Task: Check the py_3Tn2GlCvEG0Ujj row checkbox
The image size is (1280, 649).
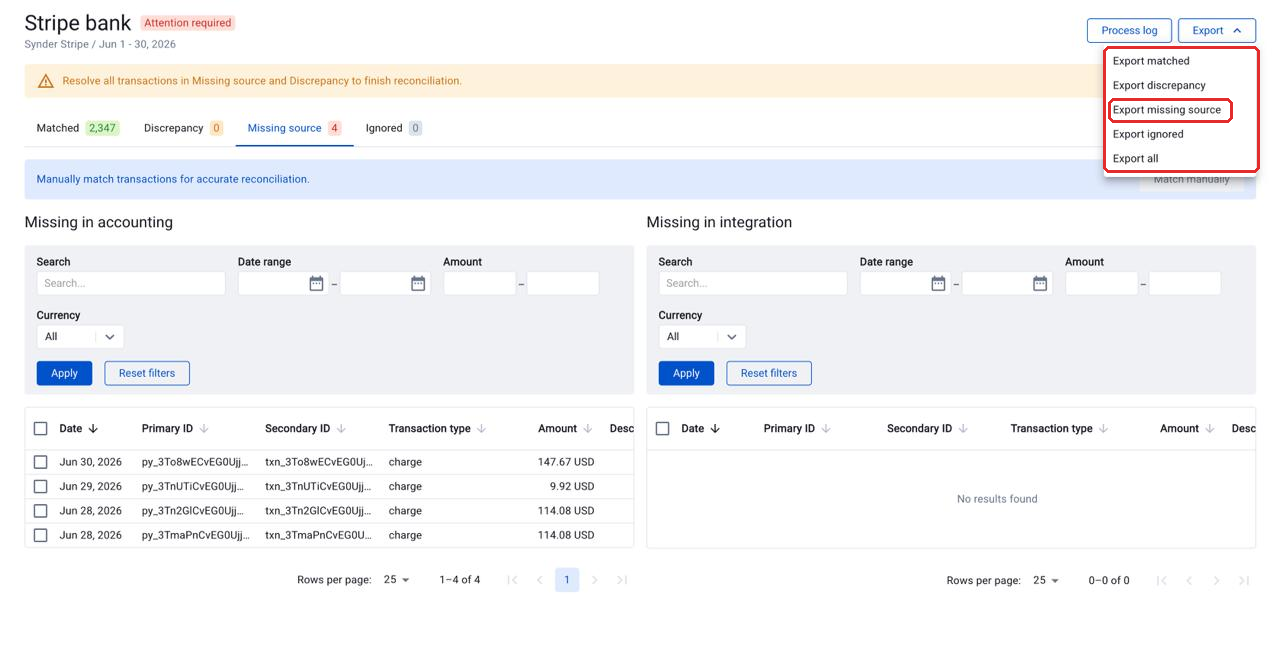Action: 41,511
